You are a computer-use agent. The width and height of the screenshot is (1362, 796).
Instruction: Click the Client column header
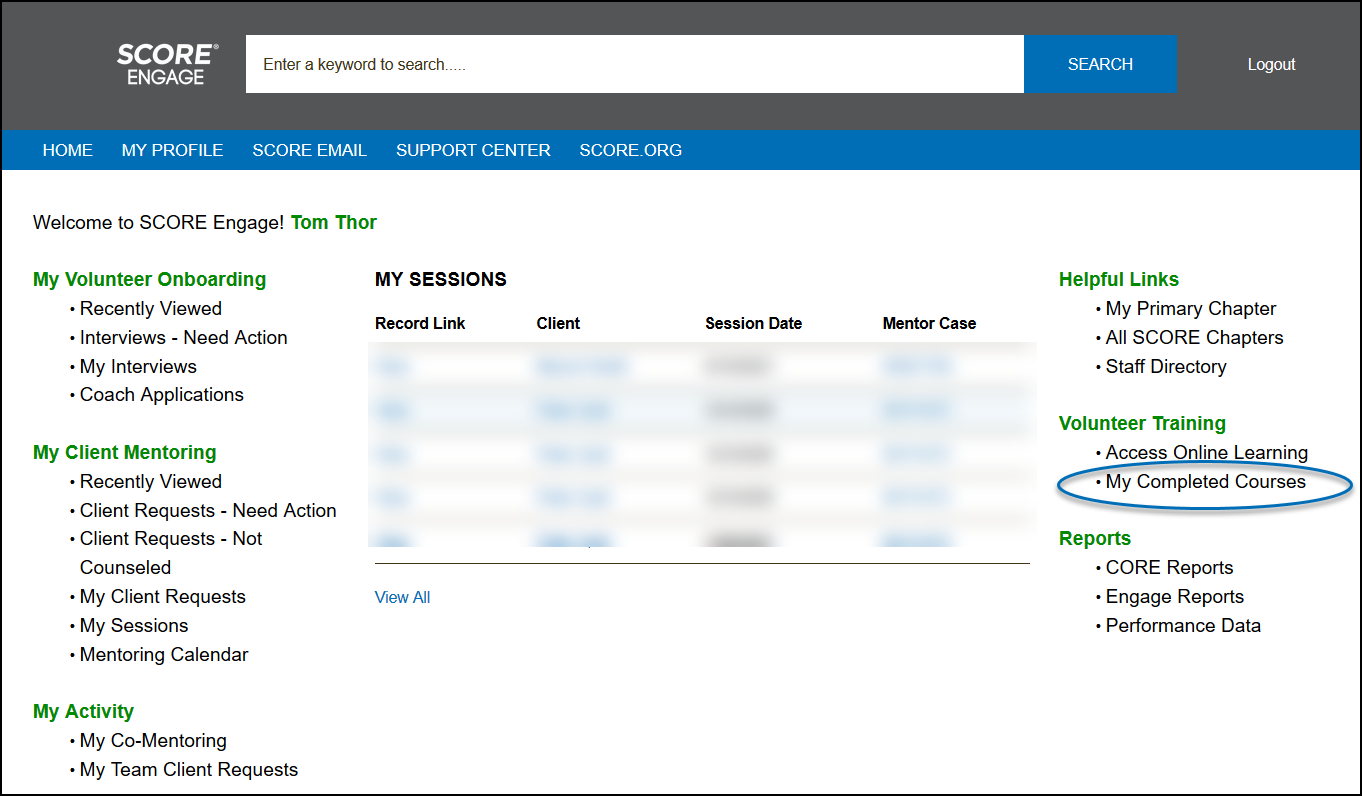tap(558, 323)
